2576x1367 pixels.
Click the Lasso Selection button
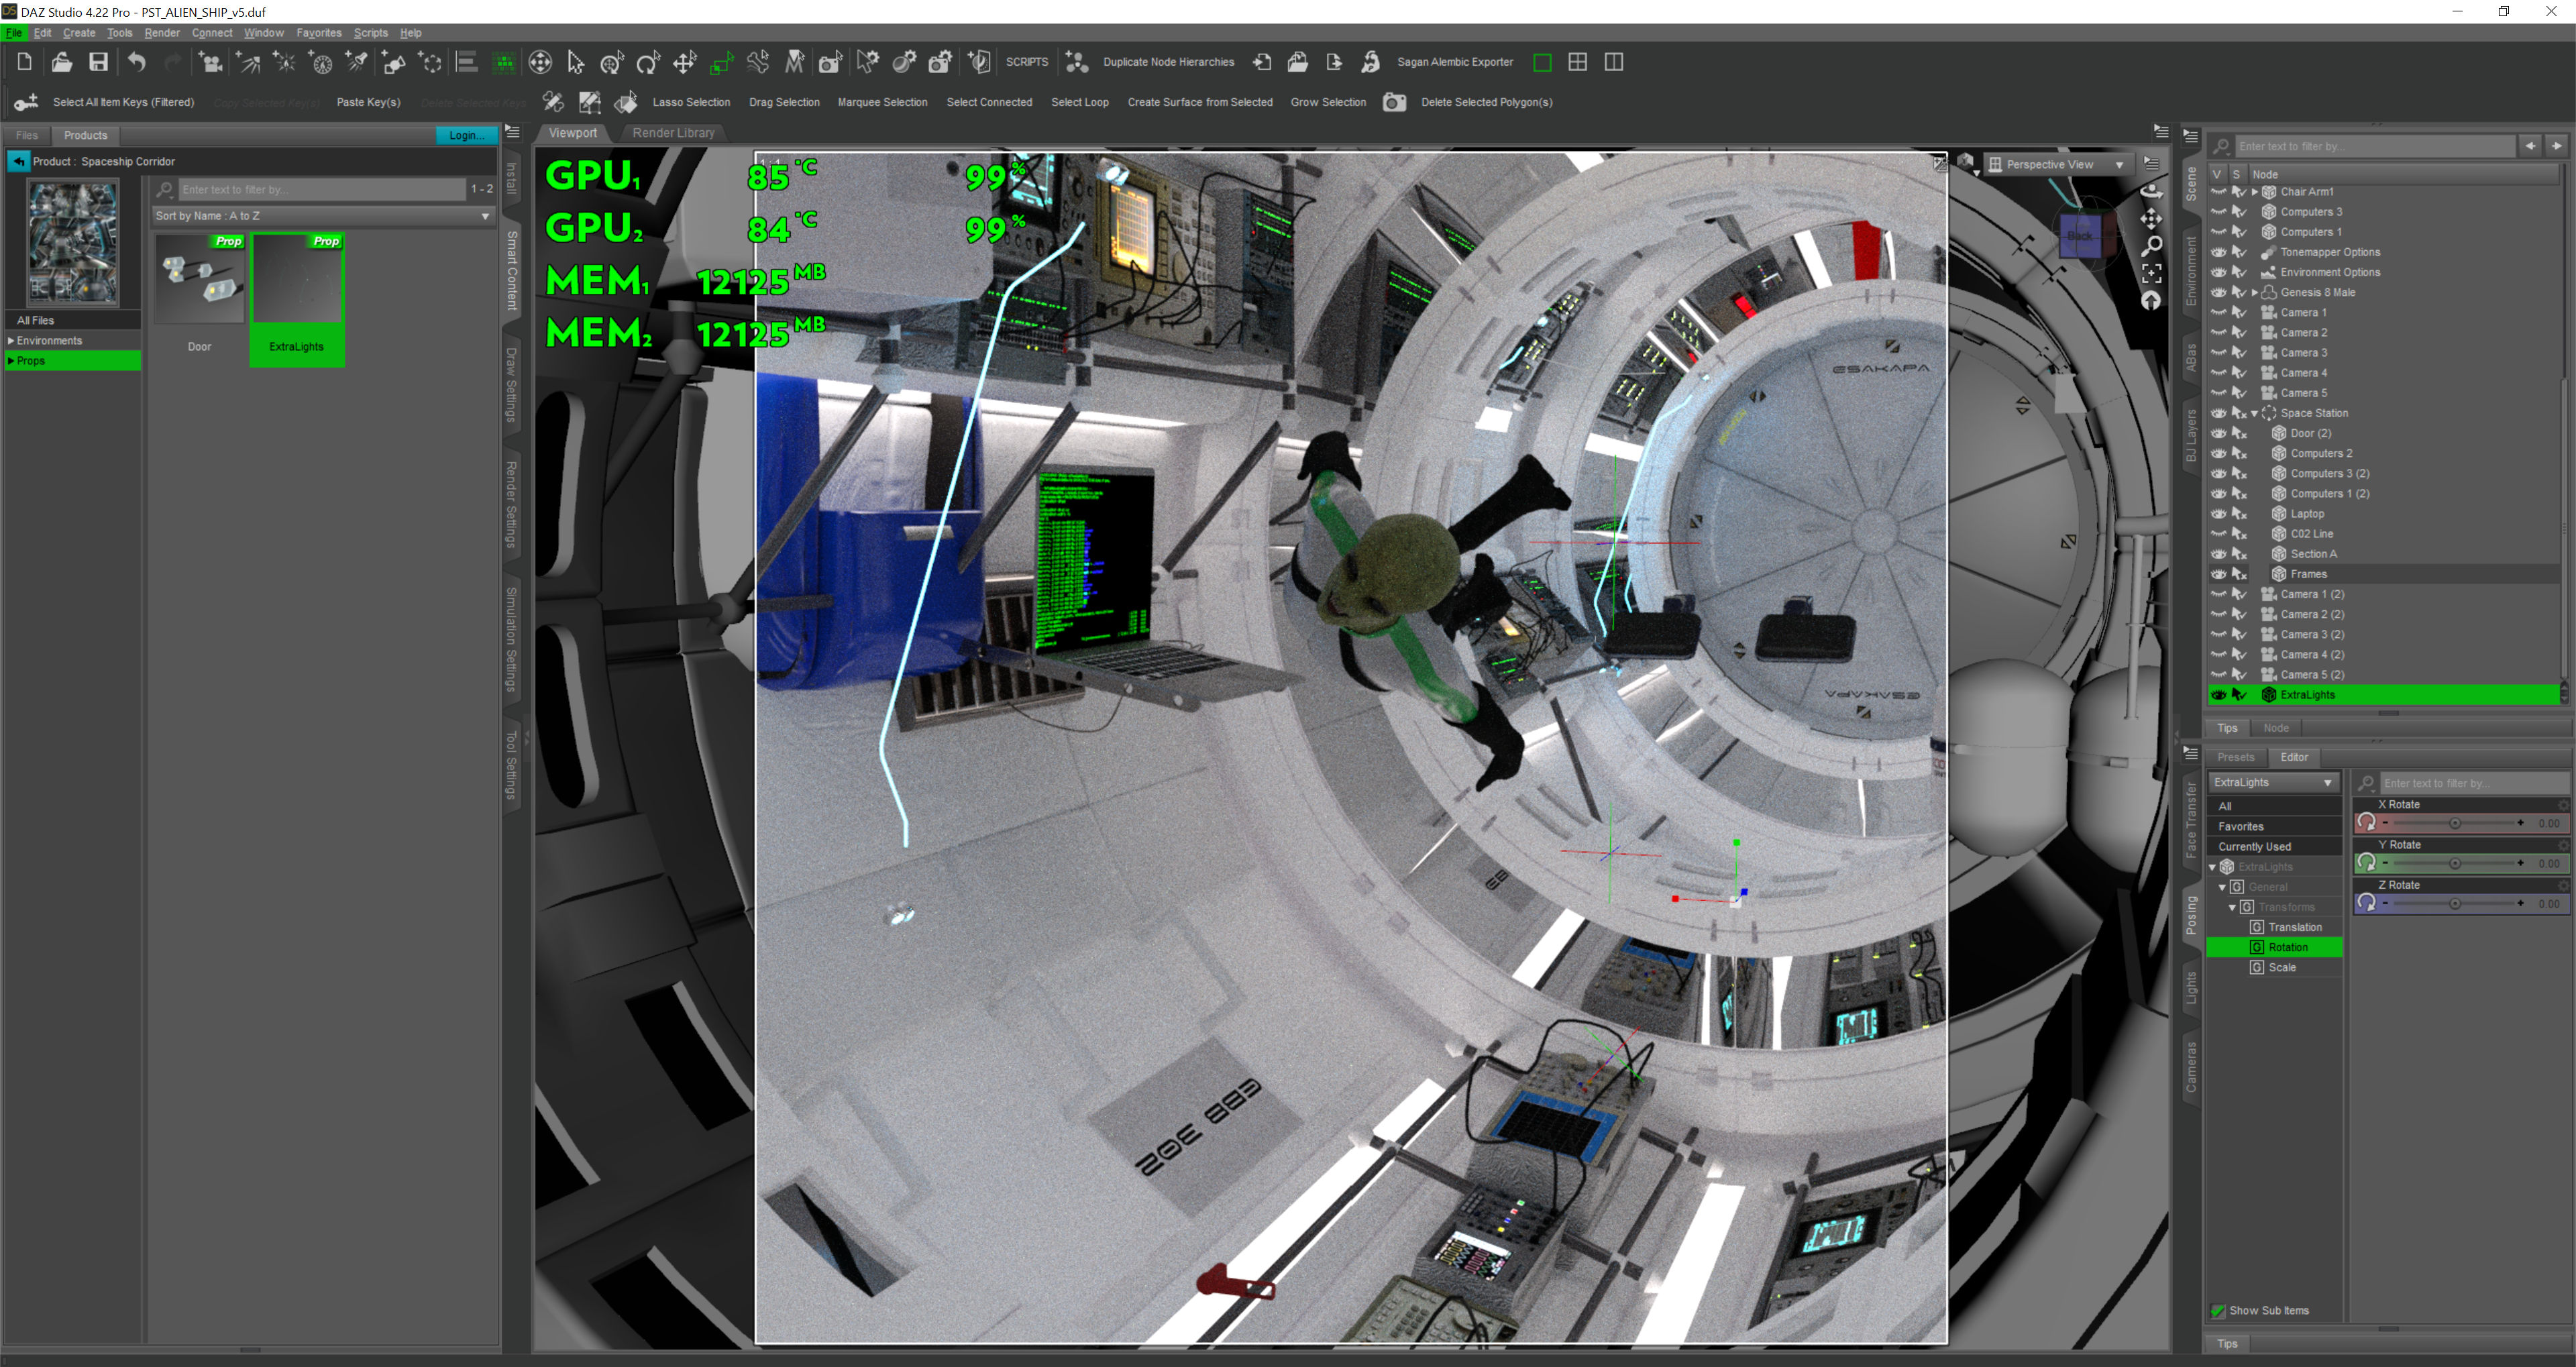click(x=691, y=102)
